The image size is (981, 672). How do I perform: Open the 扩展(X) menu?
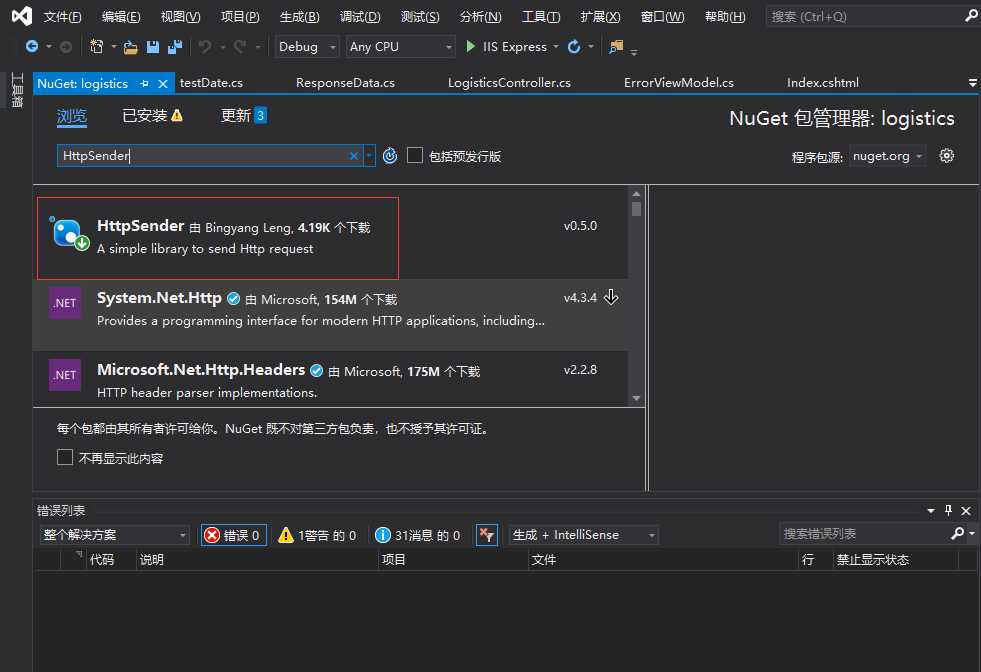(x=600, y=16)
